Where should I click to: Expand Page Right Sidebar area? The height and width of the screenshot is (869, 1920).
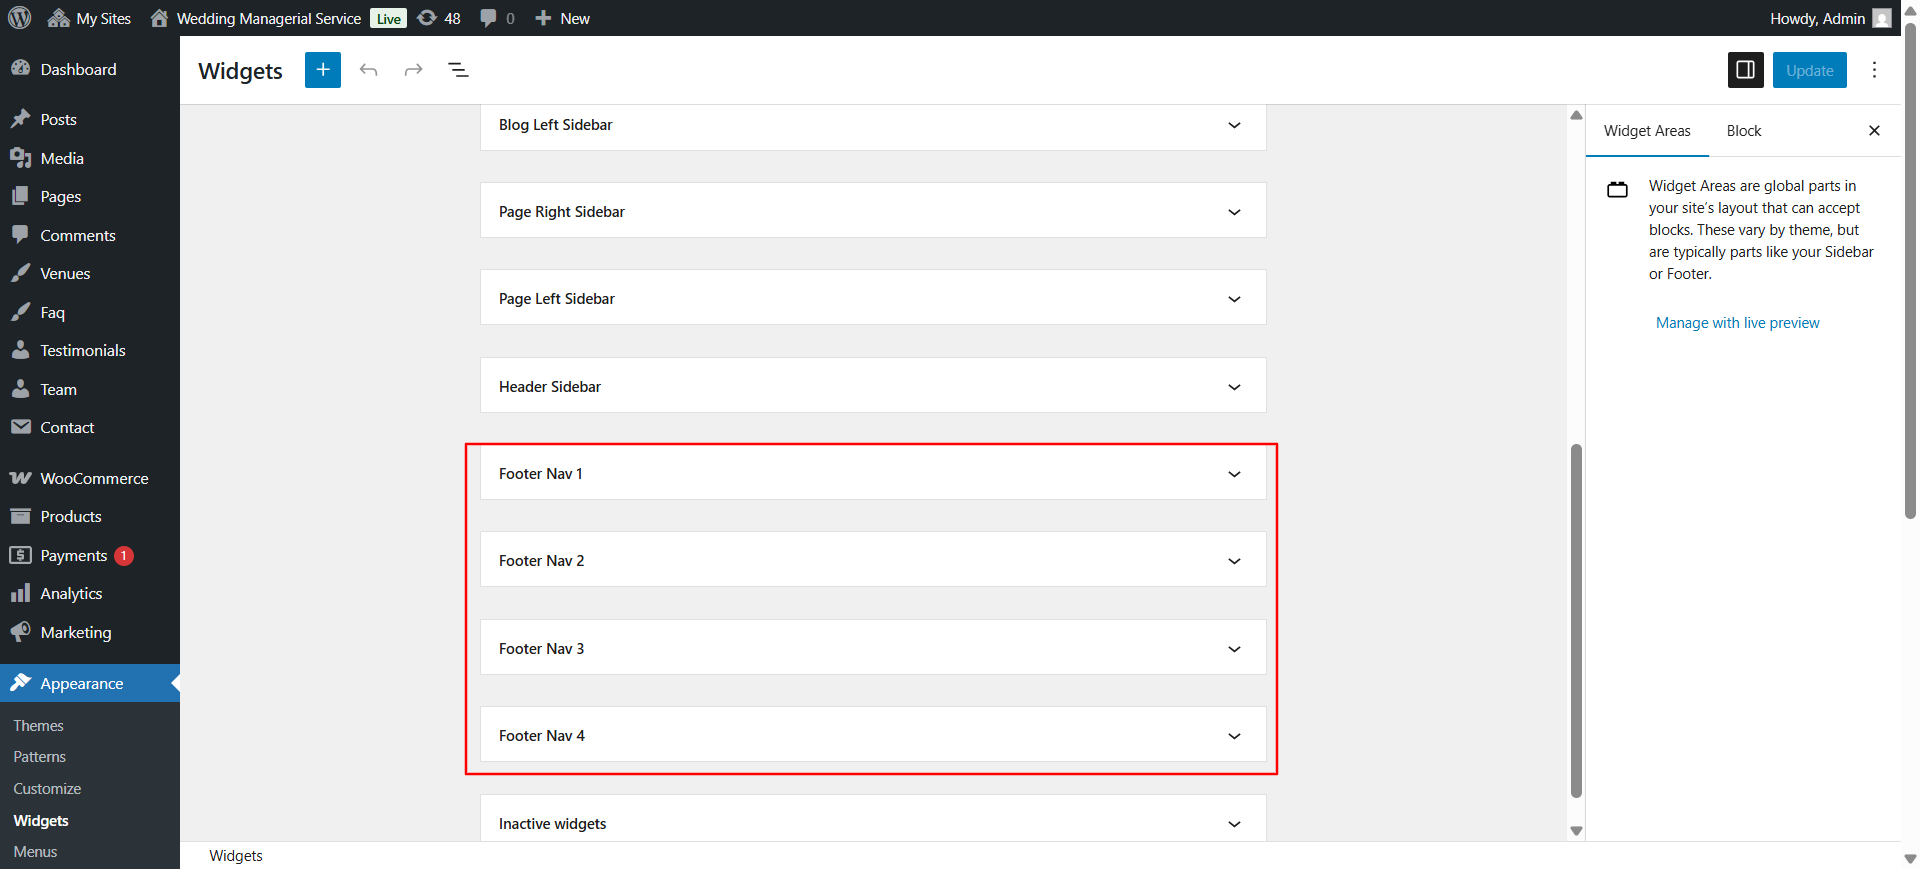point(873,211)
